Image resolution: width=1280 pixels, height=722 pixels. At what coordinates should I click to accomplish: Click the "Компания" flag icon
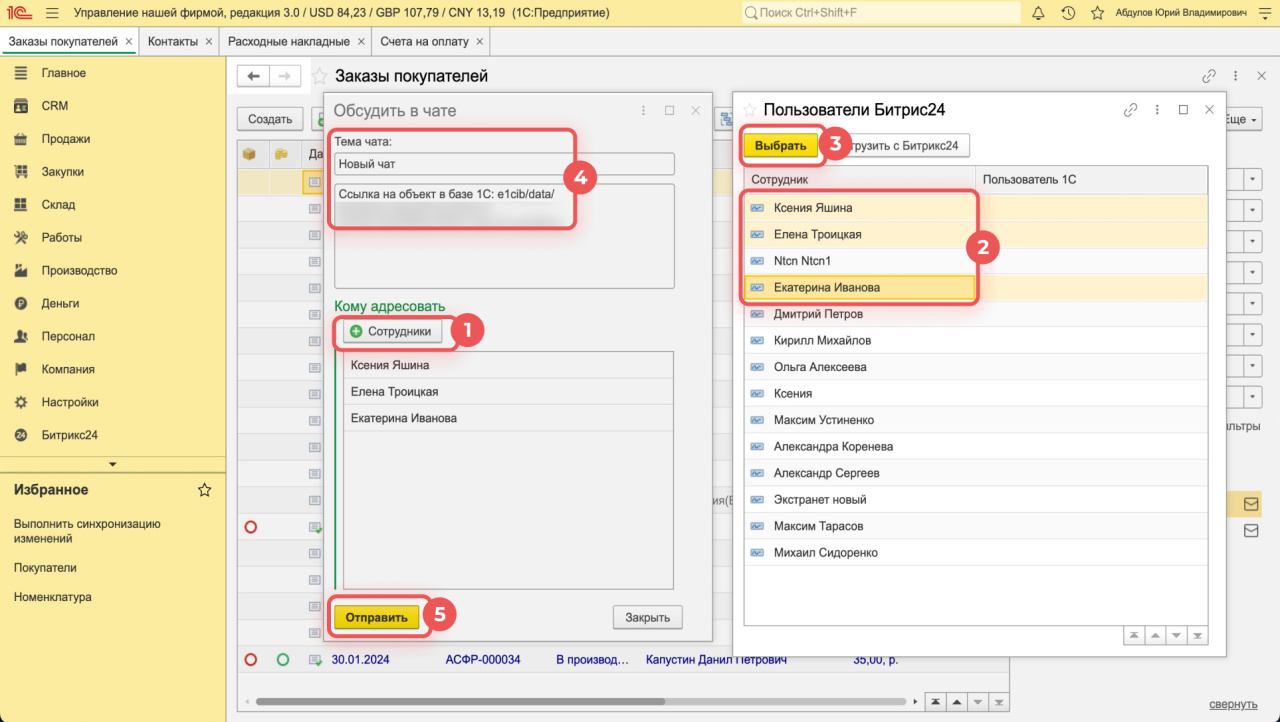click(x=21, y=369)
